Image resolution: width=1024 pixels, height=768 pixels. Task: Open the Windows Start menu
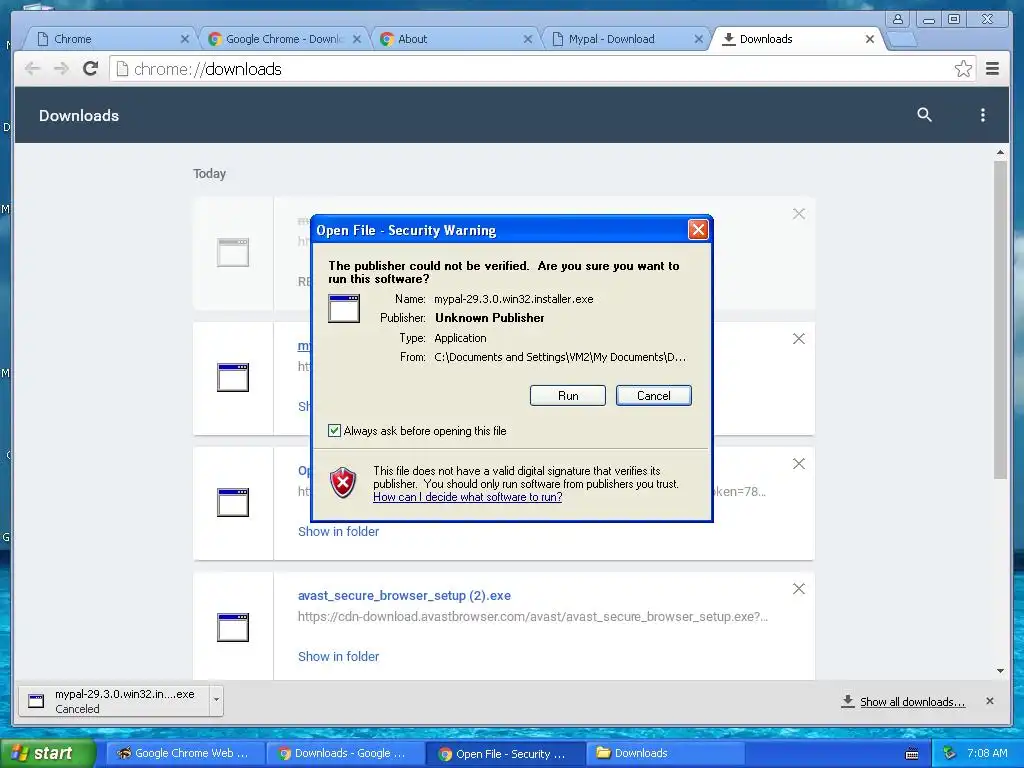(46, 753)
